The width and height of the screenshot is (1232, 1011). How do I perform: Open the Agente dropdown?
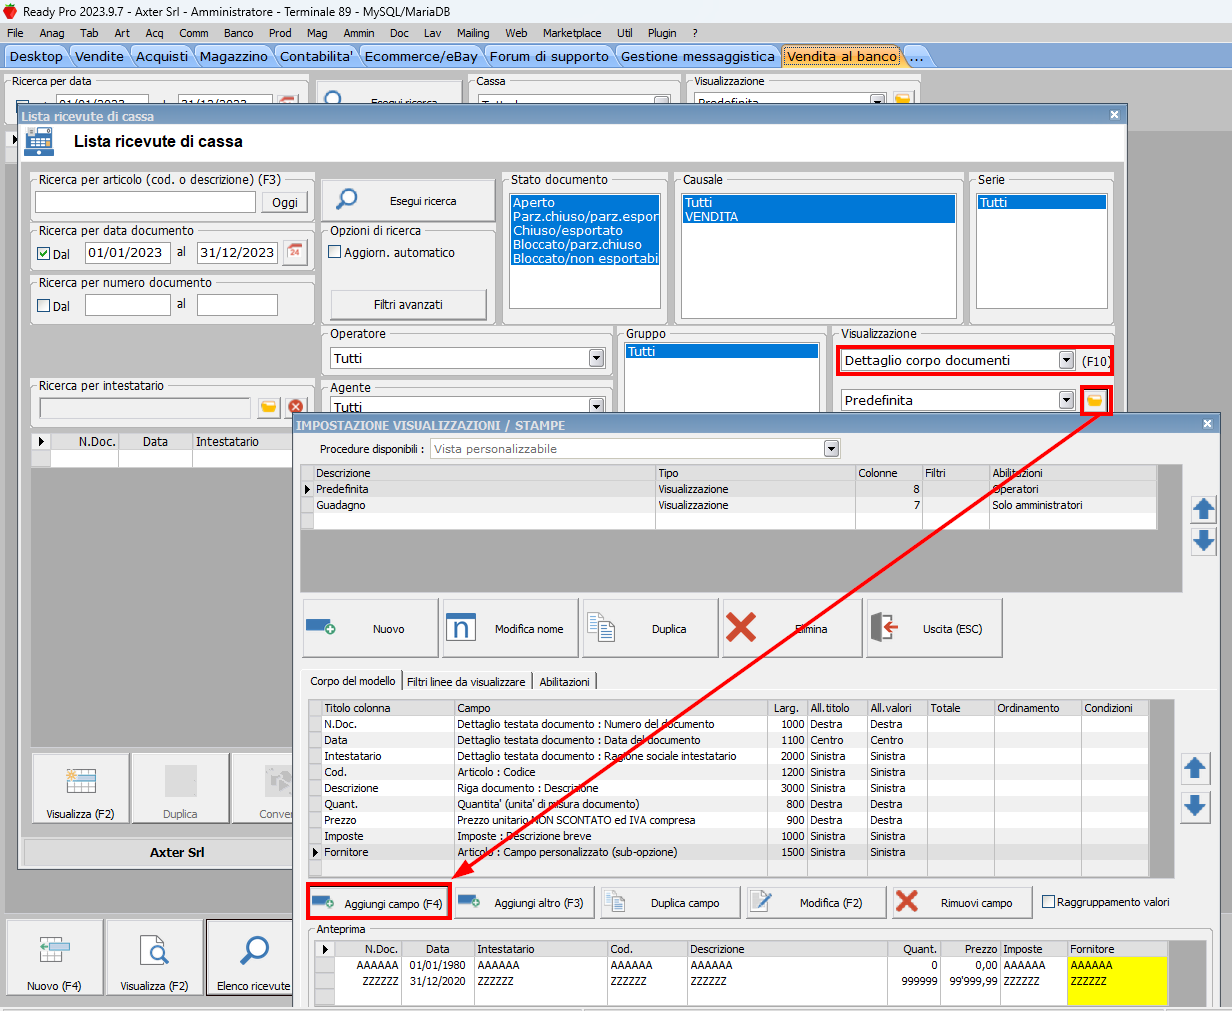coord(596,406)
